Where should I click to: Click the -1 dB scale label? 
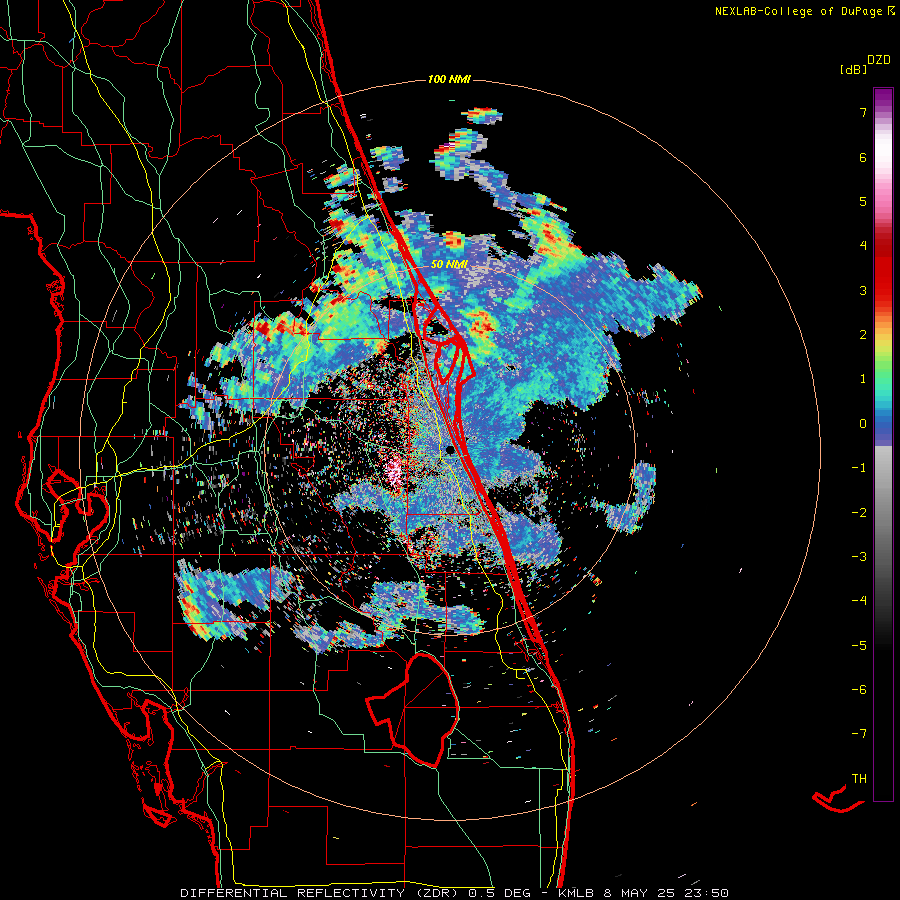[x=859, y=468]
